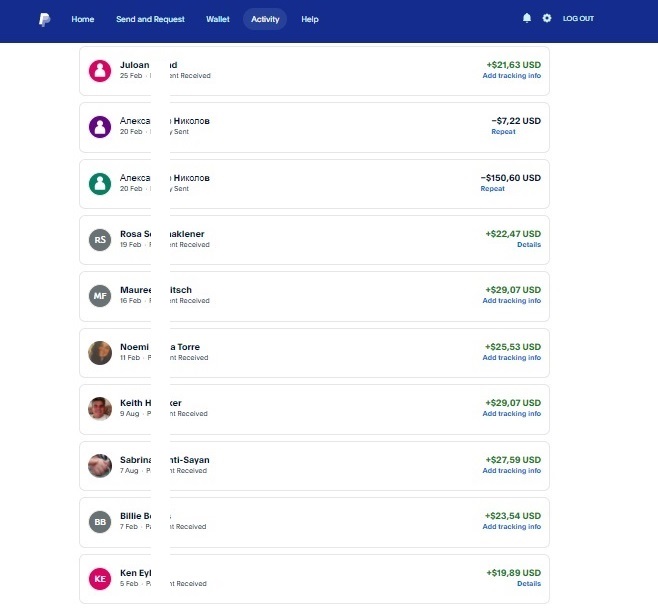Repeat the −$150,60 USD payment
The height and width of the screenshot is (608, 658).
[x=492, y=189]
